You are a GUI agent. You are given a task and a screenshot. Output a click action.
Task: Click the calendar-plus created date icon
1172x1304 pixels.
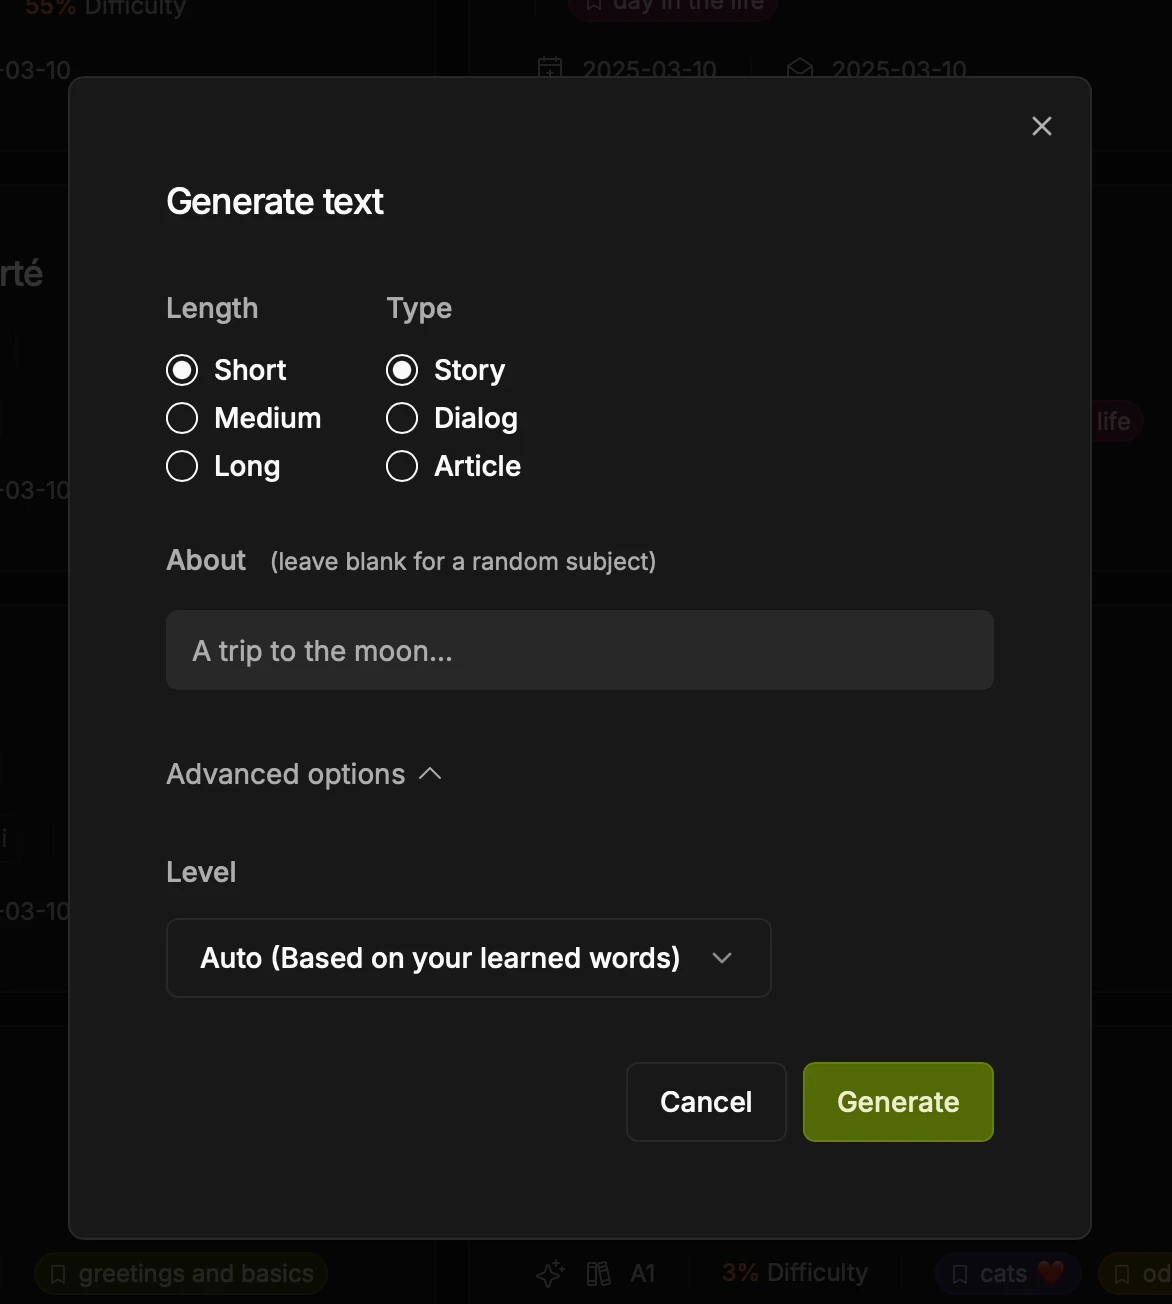coord(550,68)
